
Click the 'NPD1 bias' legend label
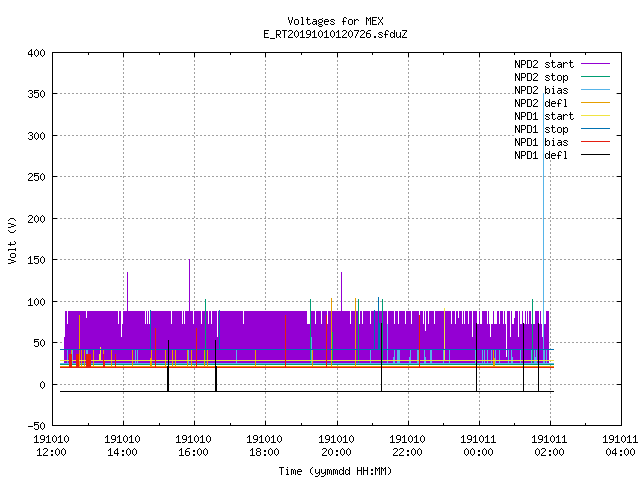(541, 142)
